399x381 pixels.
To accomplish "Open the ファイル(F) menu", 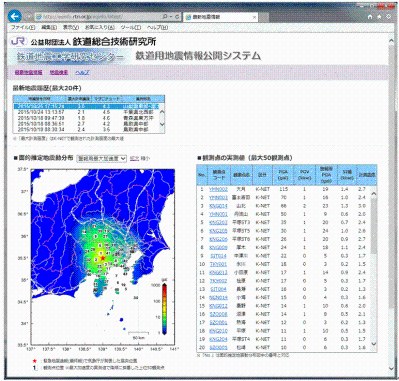I will pos(23,27).
